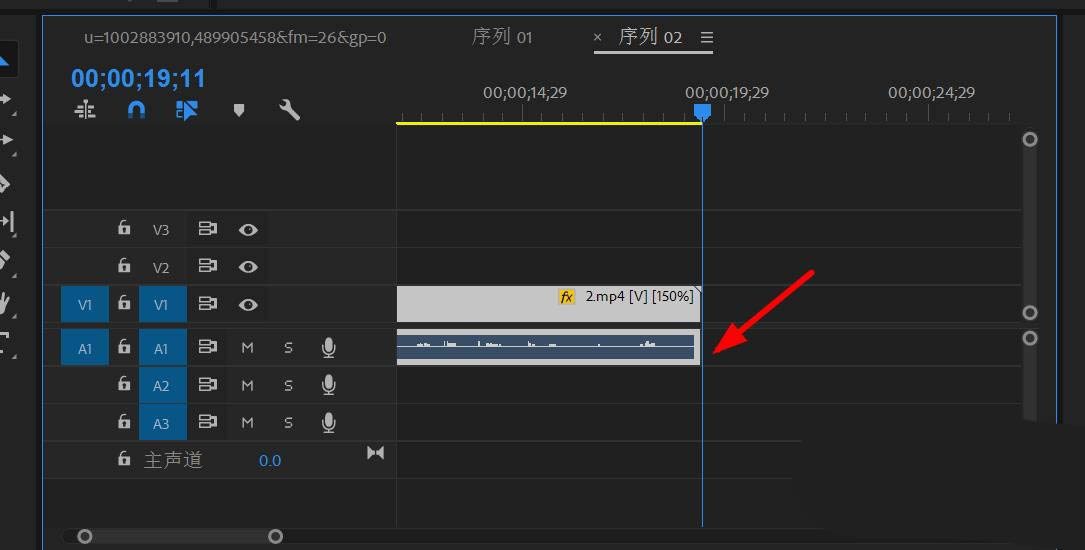
Task: Toggle V1 source patching button
Action: click(x=84, y=304)
